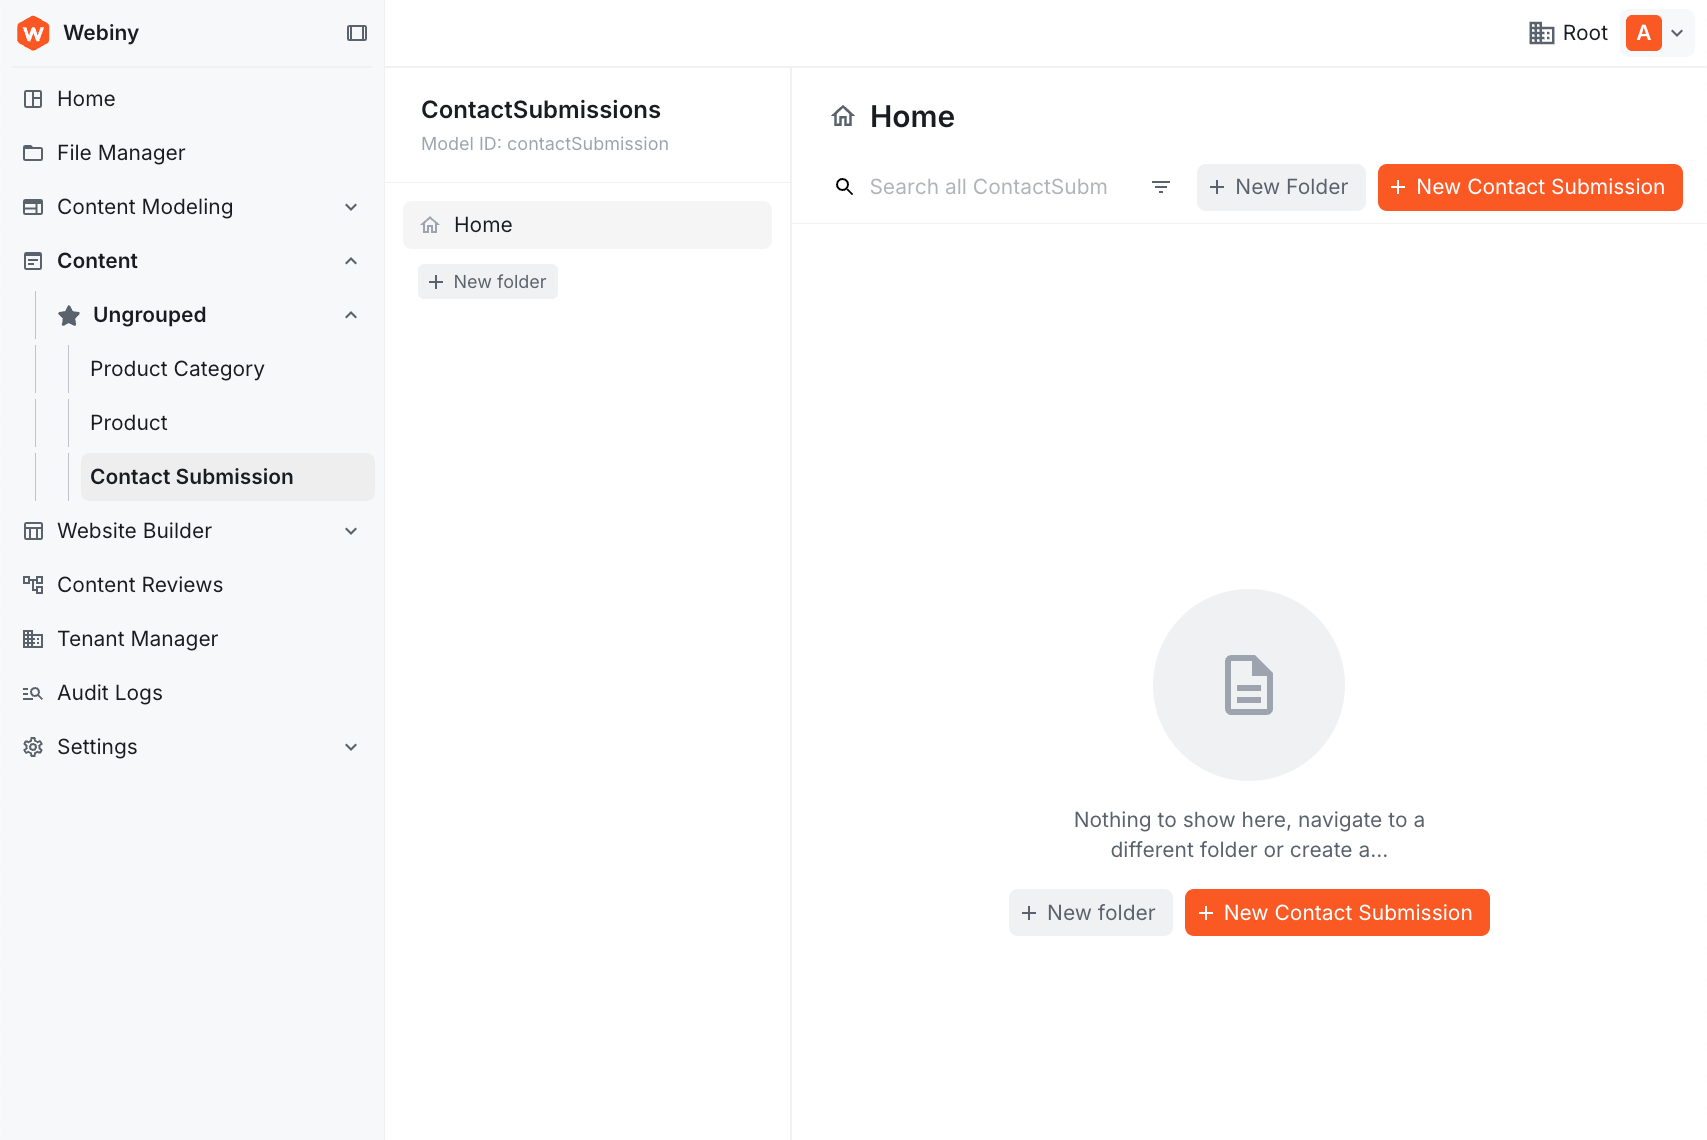Screen dimensions: 1707x1140
Task: Click inside the ContactSubmissions search field
Action: 989,186
